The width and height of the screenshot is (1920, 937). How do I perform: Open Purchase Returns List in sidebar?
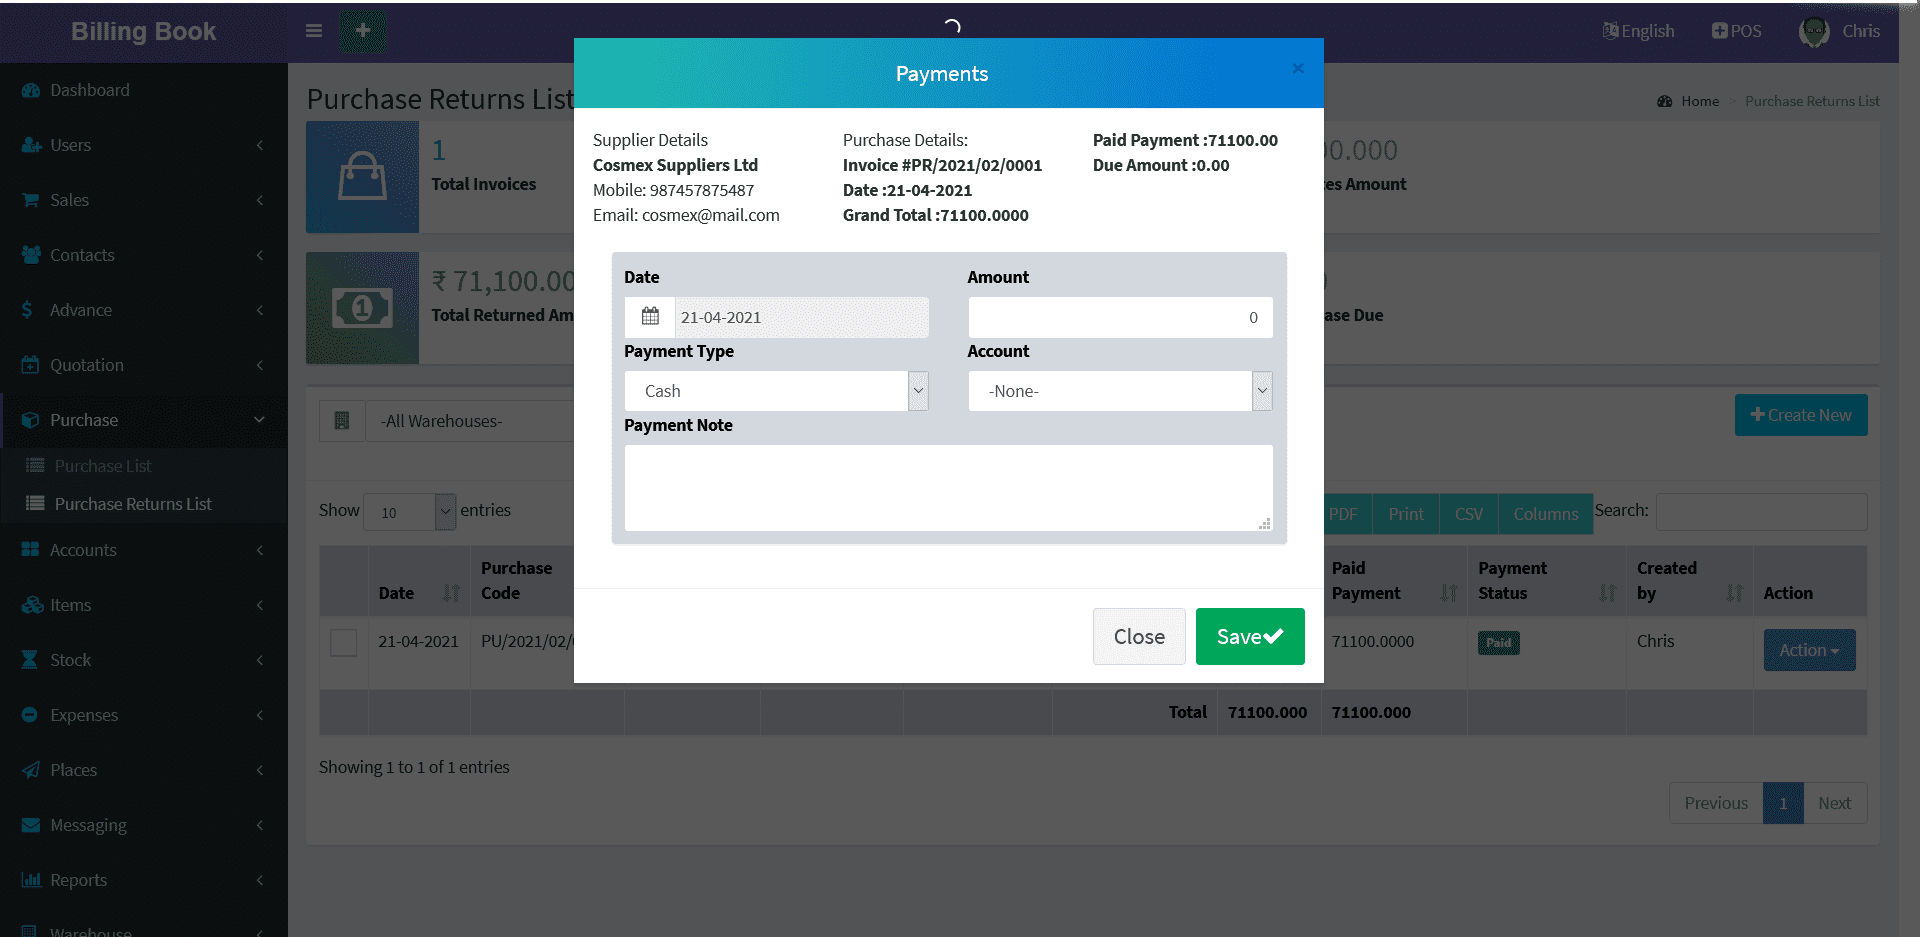coord(133,504)
